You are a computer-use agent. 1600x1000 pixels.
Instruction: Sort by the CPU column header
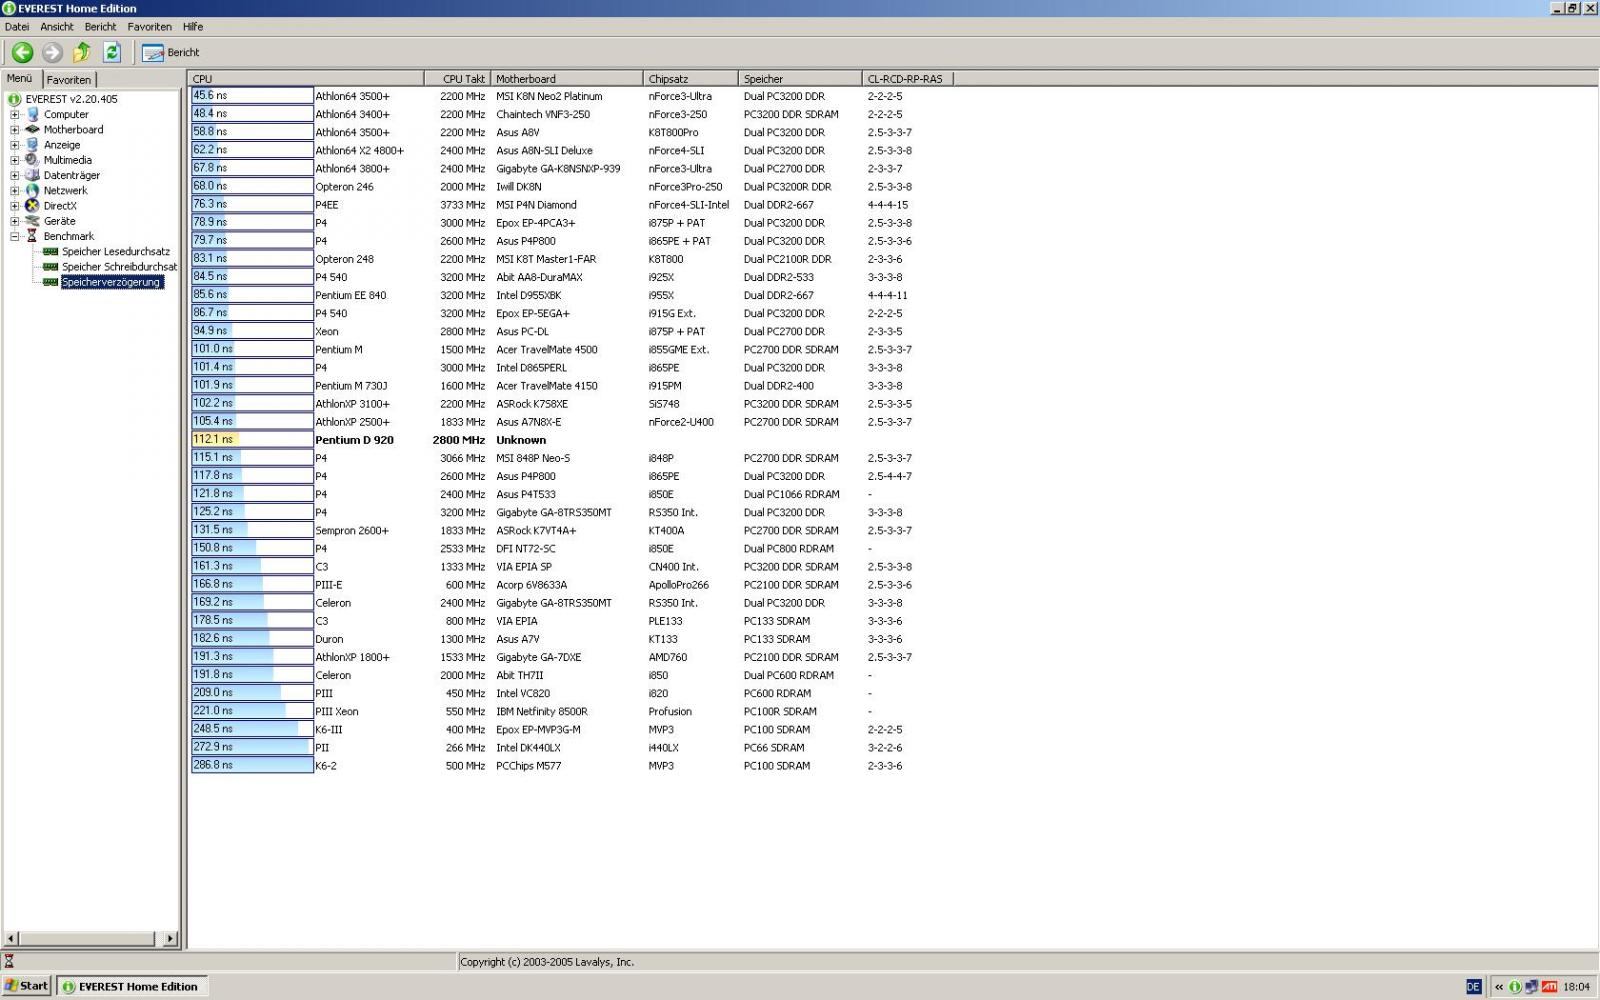coord(306,78)
